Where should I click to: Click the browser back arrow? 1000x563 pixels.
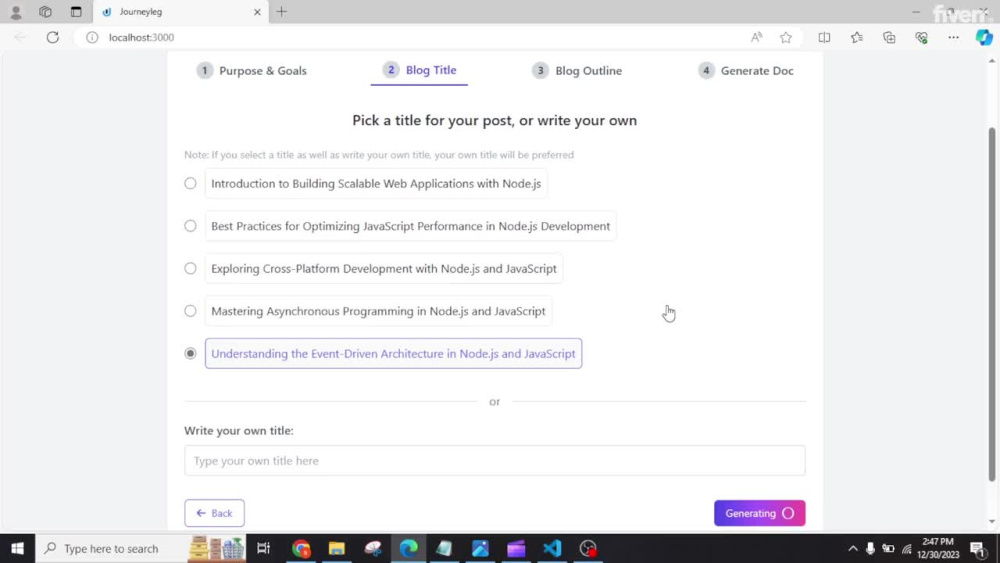coord(20,38)
